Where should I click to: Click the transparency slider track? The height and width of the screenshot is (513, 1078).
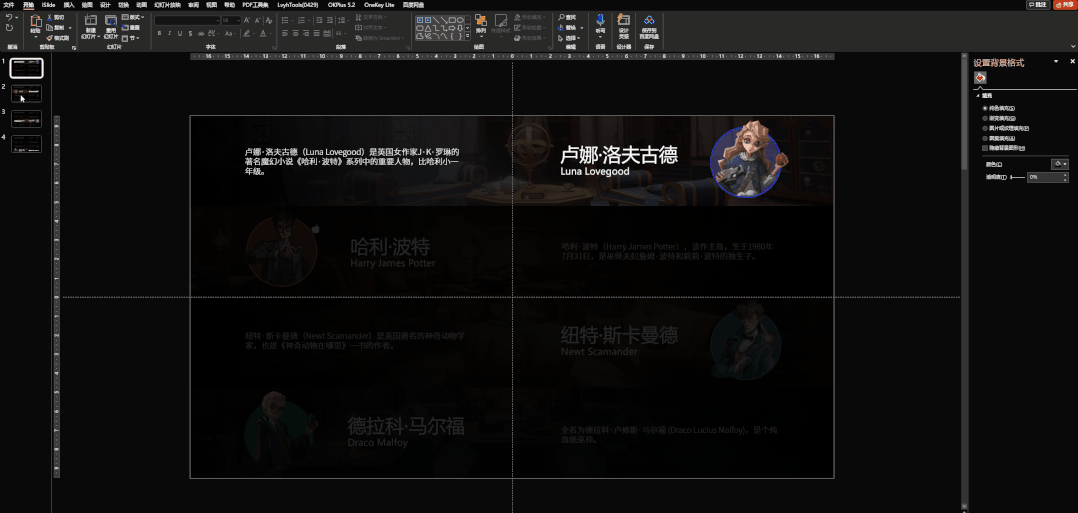1018,177
